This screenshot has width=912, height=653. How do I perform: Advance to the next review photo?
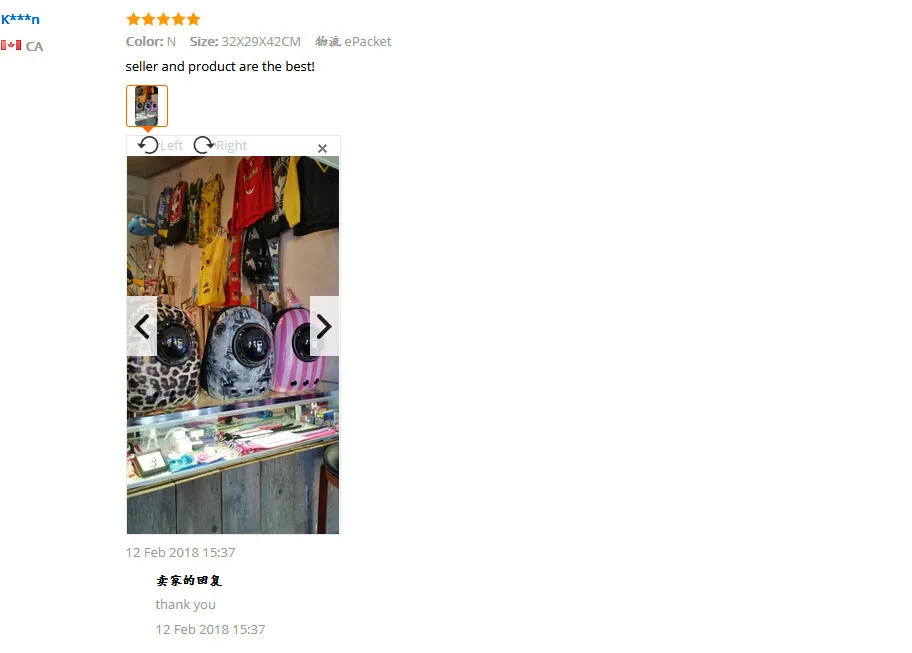coord(324,326)
